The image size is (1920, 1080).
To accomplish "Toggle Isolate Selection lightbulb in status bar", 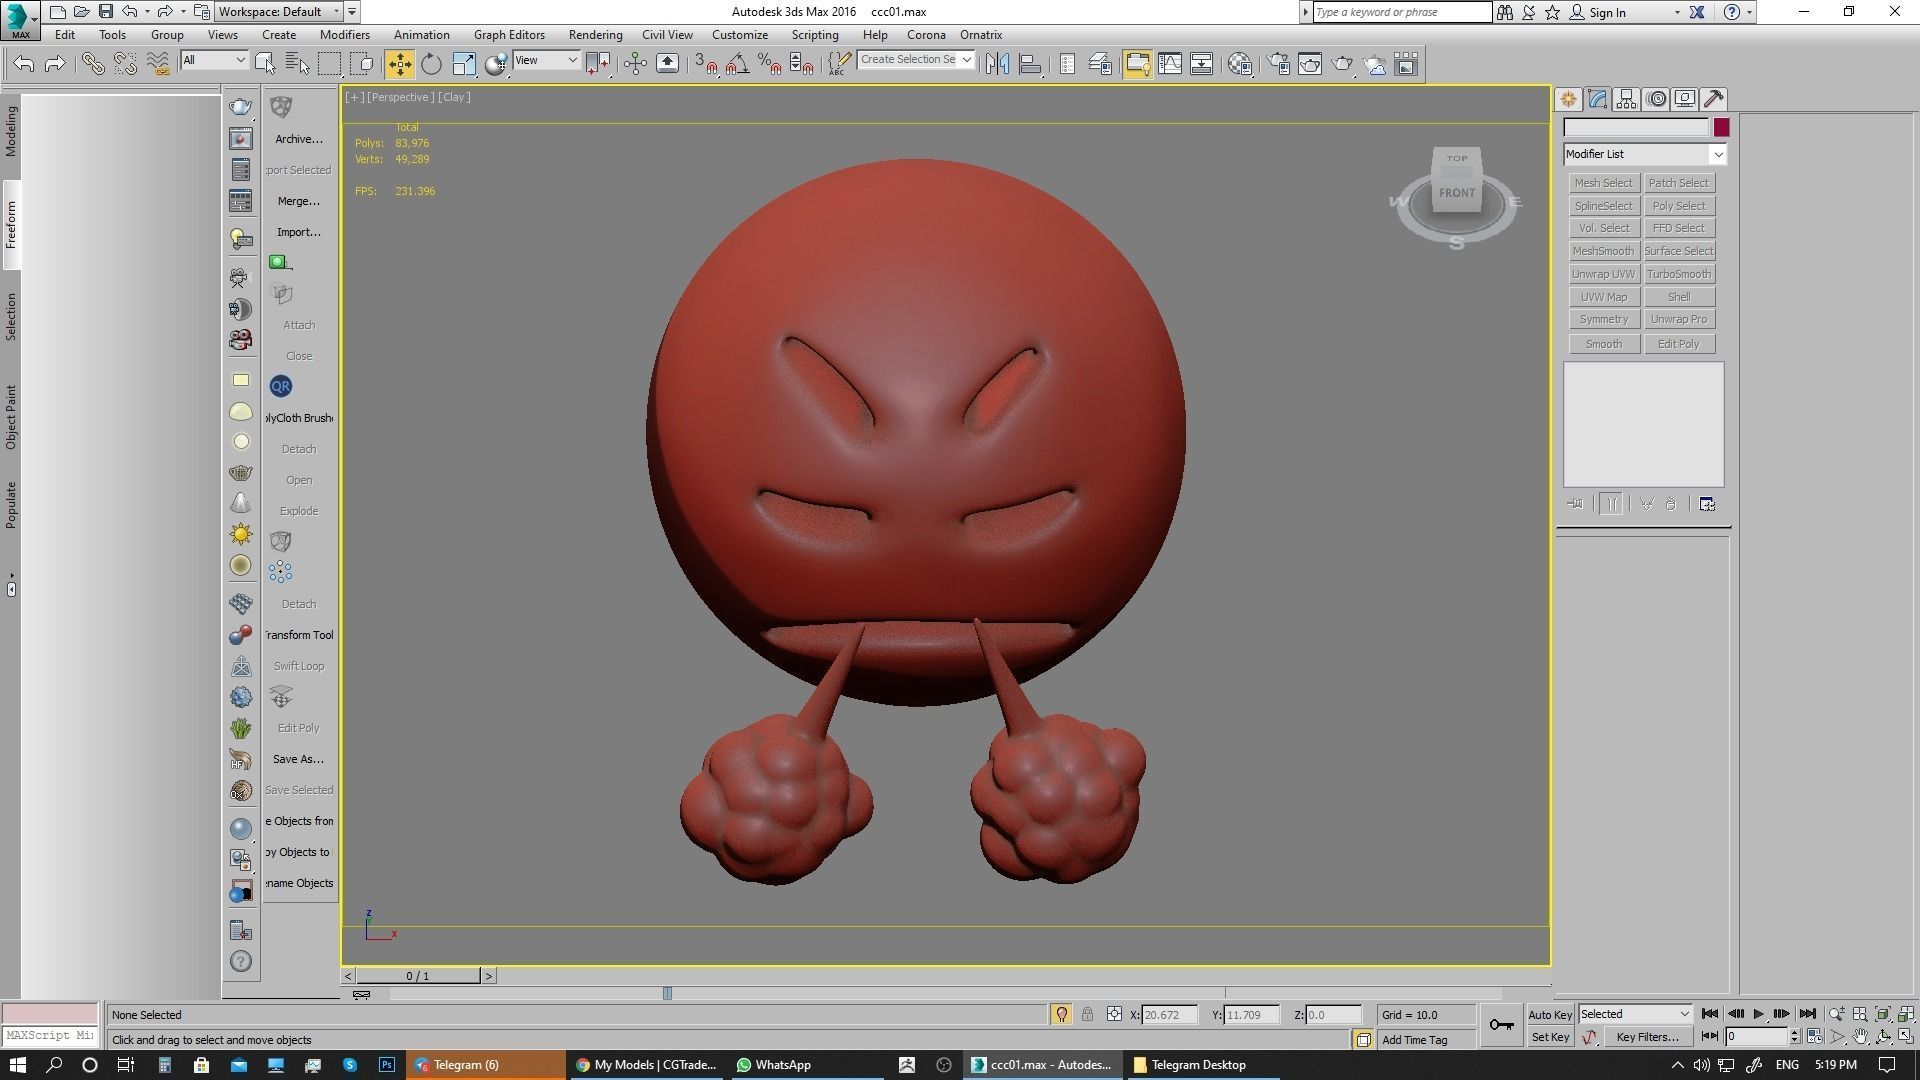I will [x=1061, y=1014].
